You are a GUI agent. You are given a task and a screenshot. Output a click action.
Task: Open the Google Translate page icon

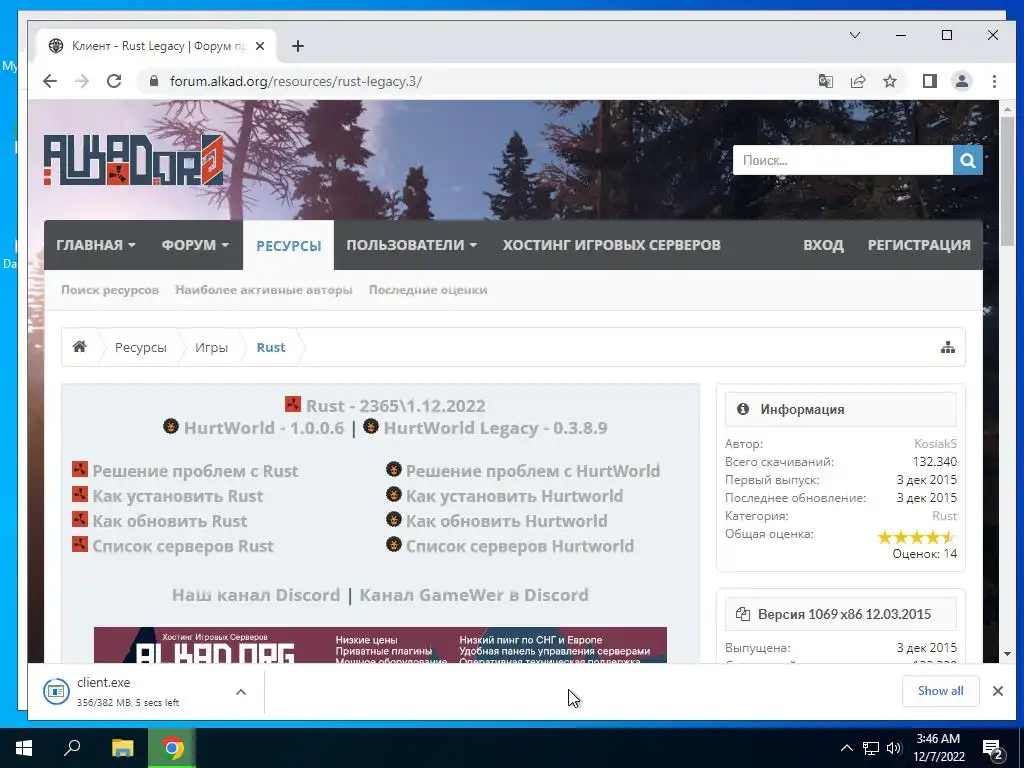tap(825, 82)
